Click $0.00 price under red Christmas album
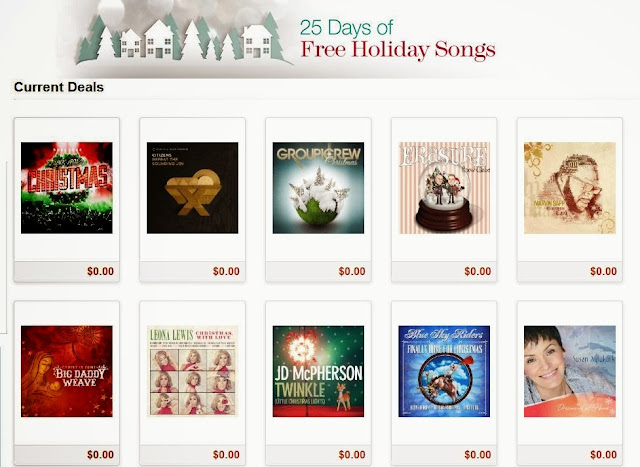 pos(100,271)
